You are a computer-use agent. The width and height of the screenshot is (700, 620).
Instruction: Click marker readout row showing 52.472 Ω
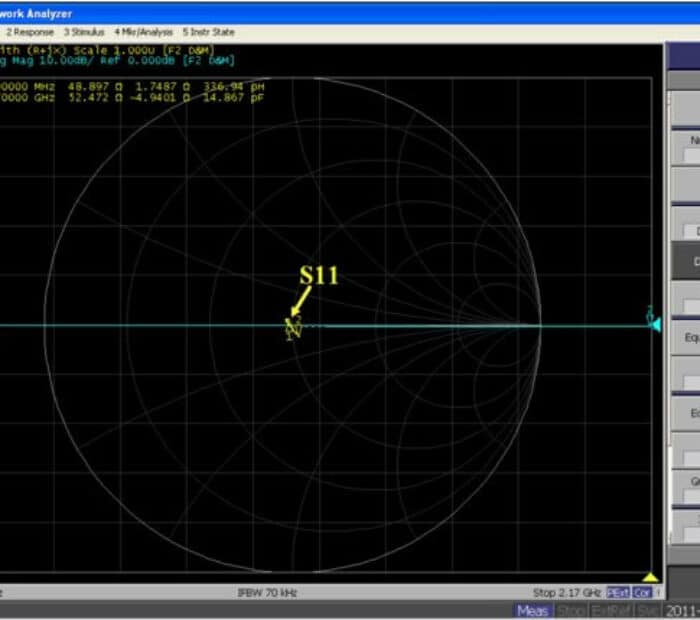132,97
